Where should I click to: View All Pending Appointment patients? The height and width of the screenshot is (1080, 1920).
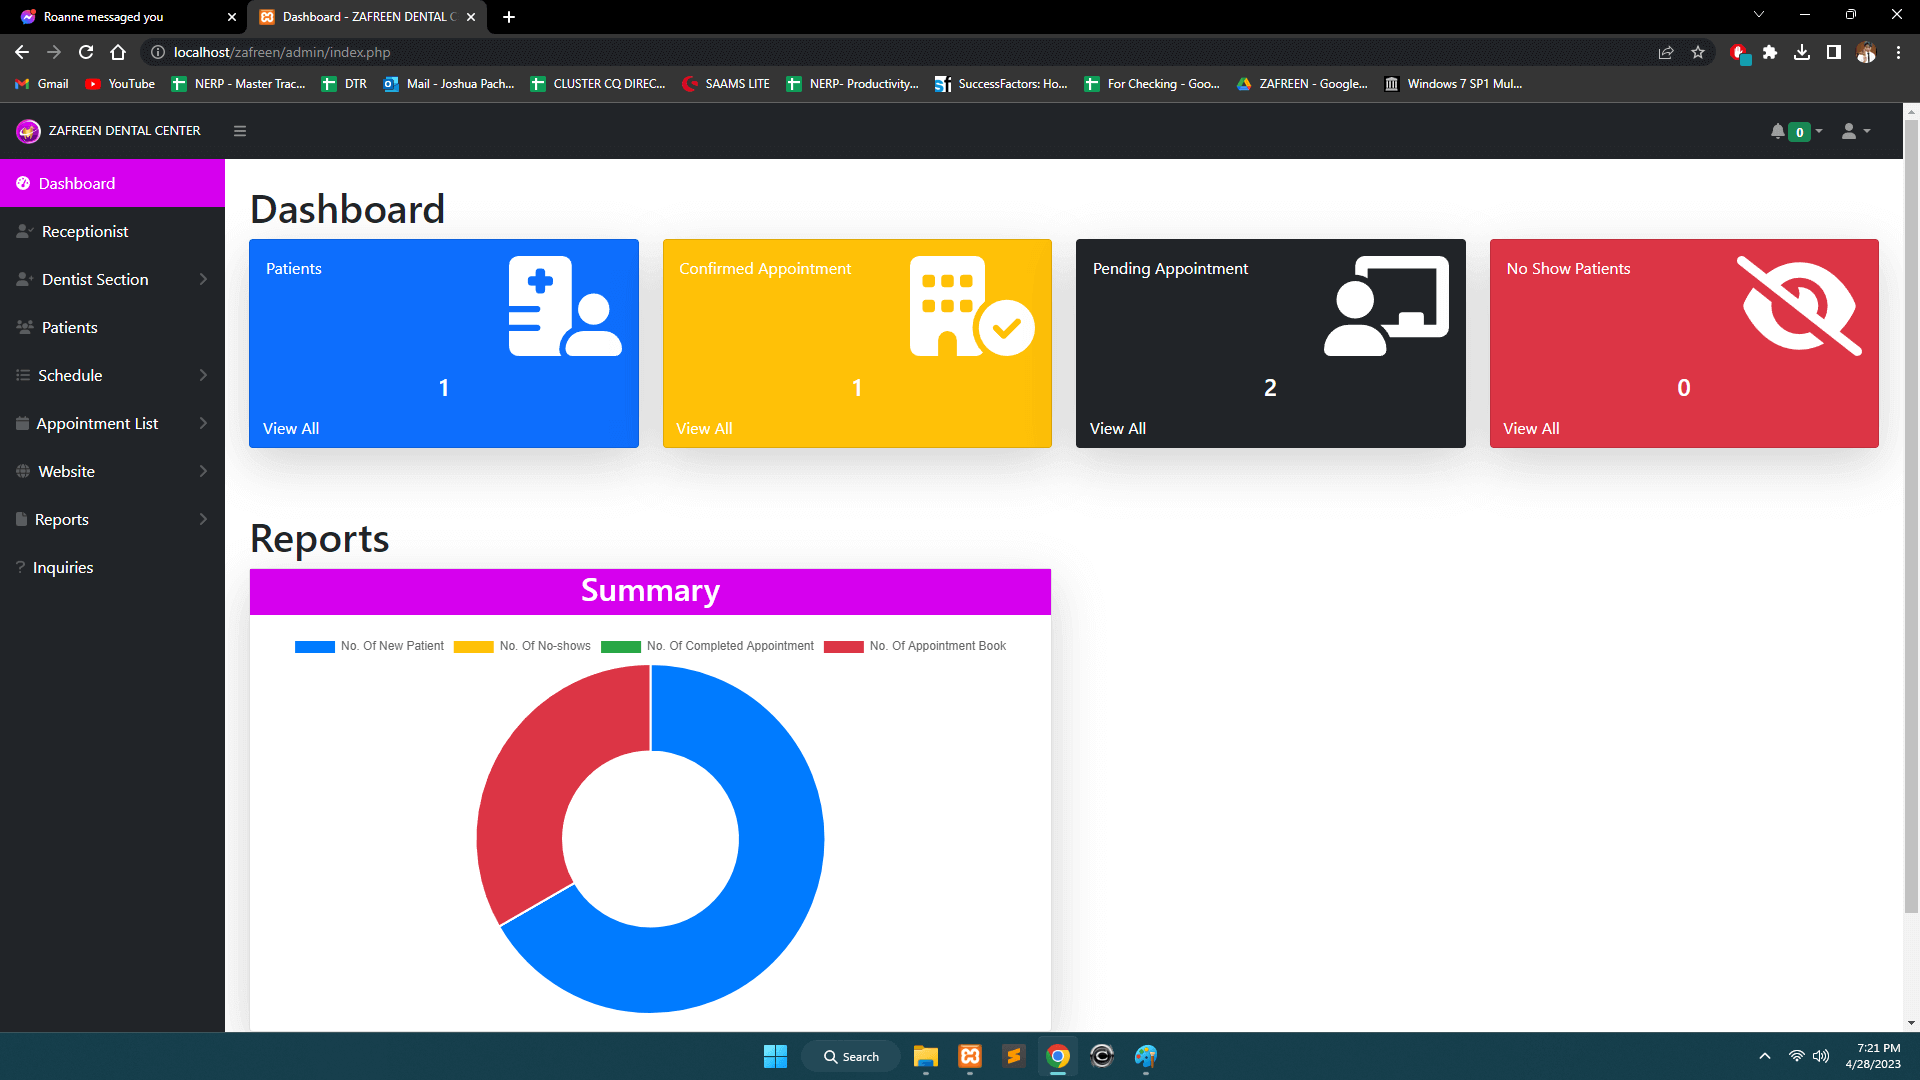tap(1117, 429)
